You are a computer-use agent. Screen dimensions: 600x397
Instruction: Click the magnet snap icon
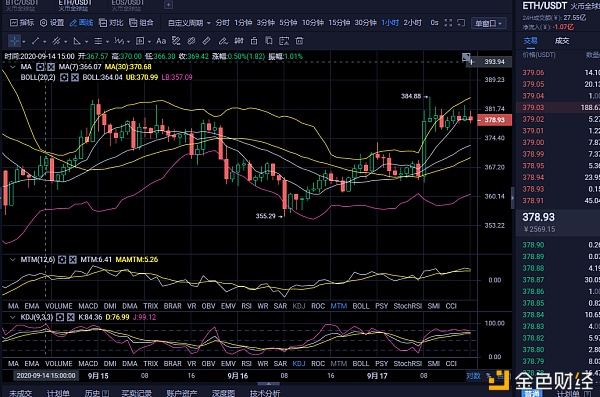coord(239,41)
